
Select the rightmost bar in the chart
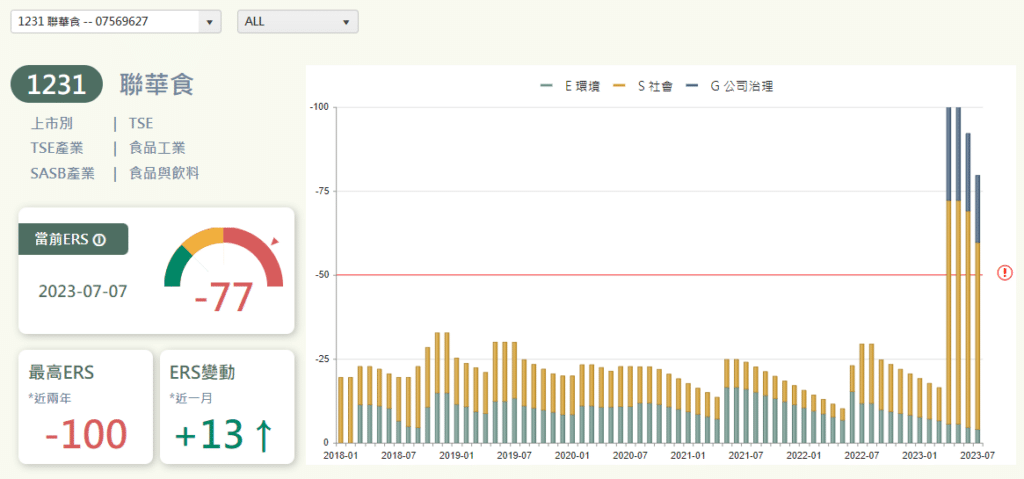tap(977, 310)
